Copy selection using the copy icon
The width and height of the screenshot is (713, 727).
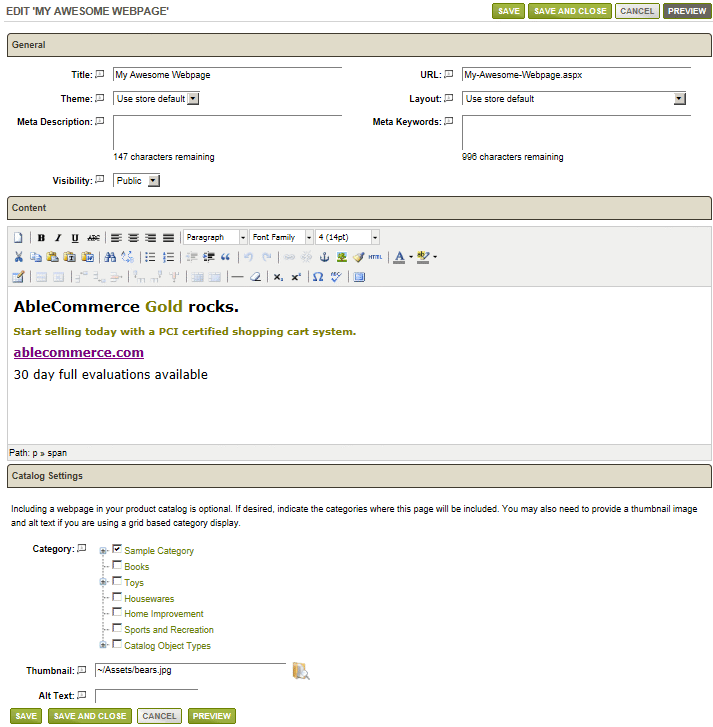(x=36, y=257)
